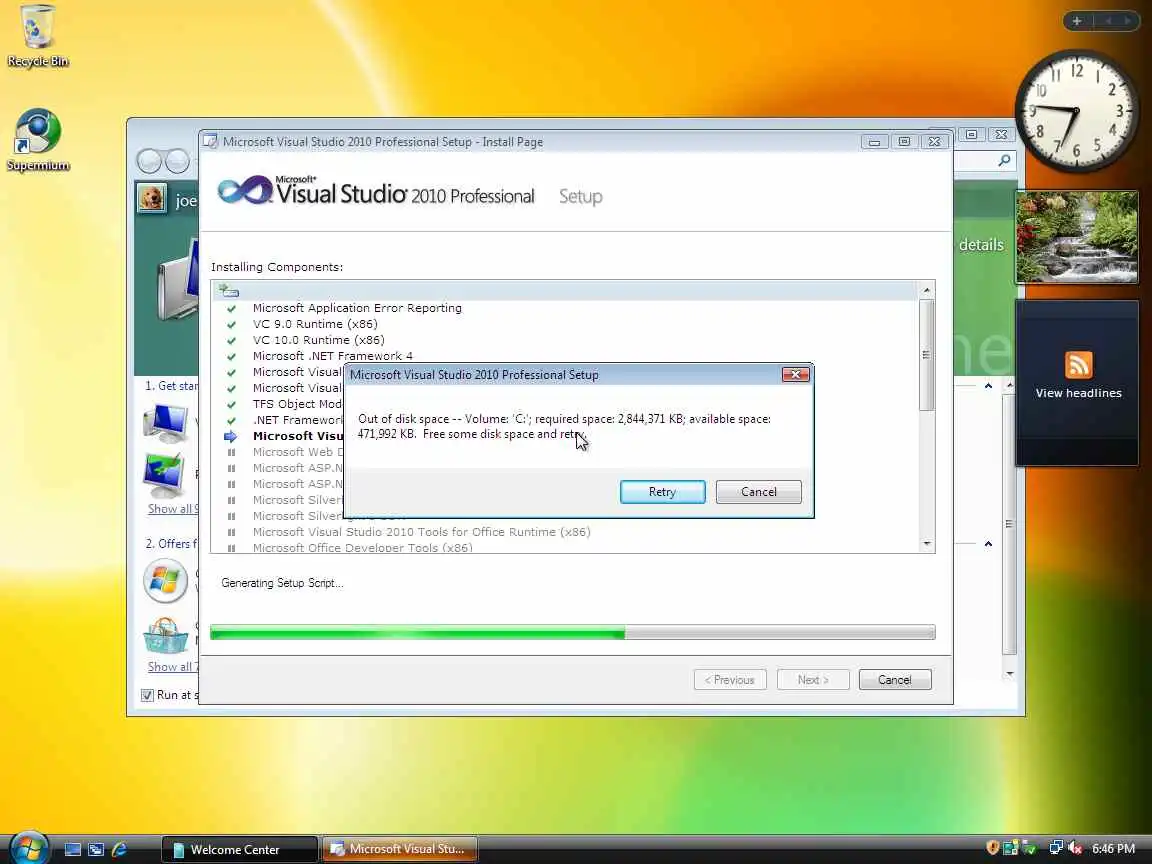Collapse the Offers section chevron

[x=988, y=544]
